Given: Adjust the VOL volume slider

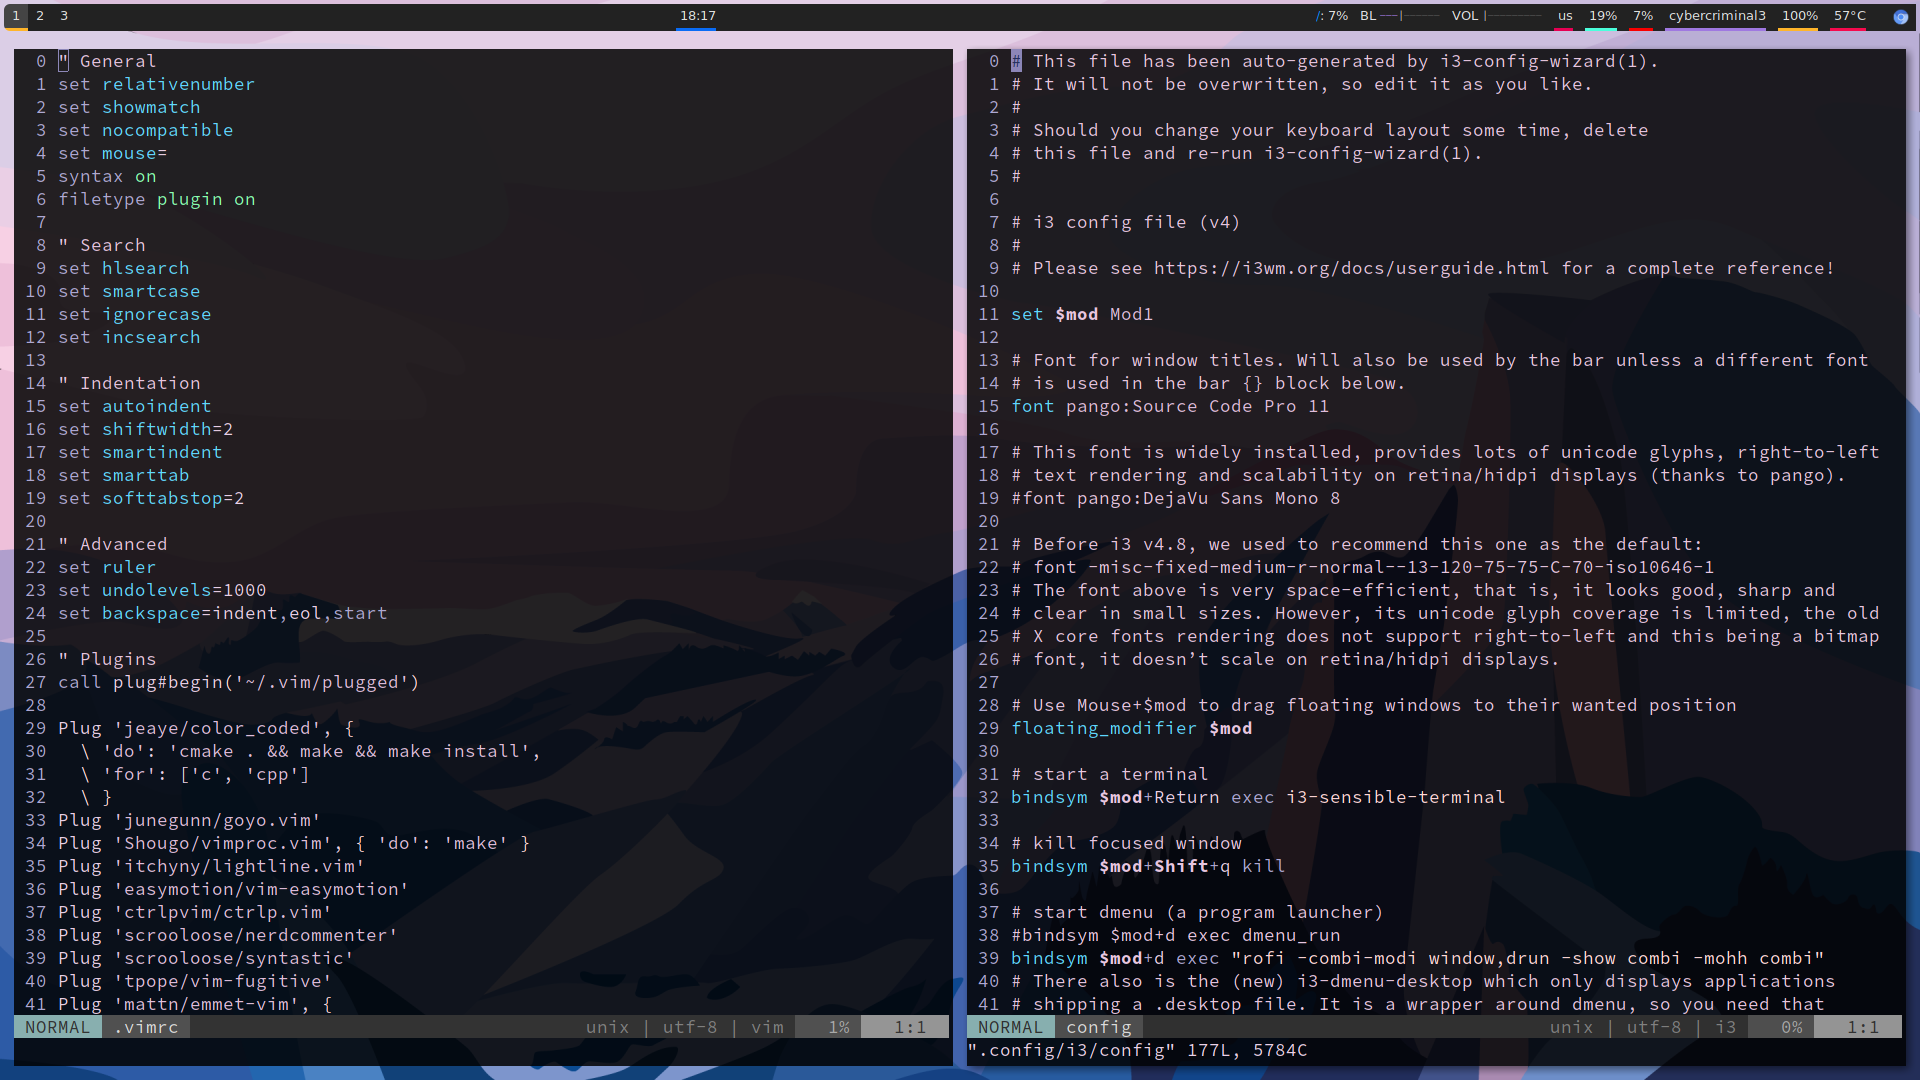Looking at the screenshot, I should coord(1512,16).
